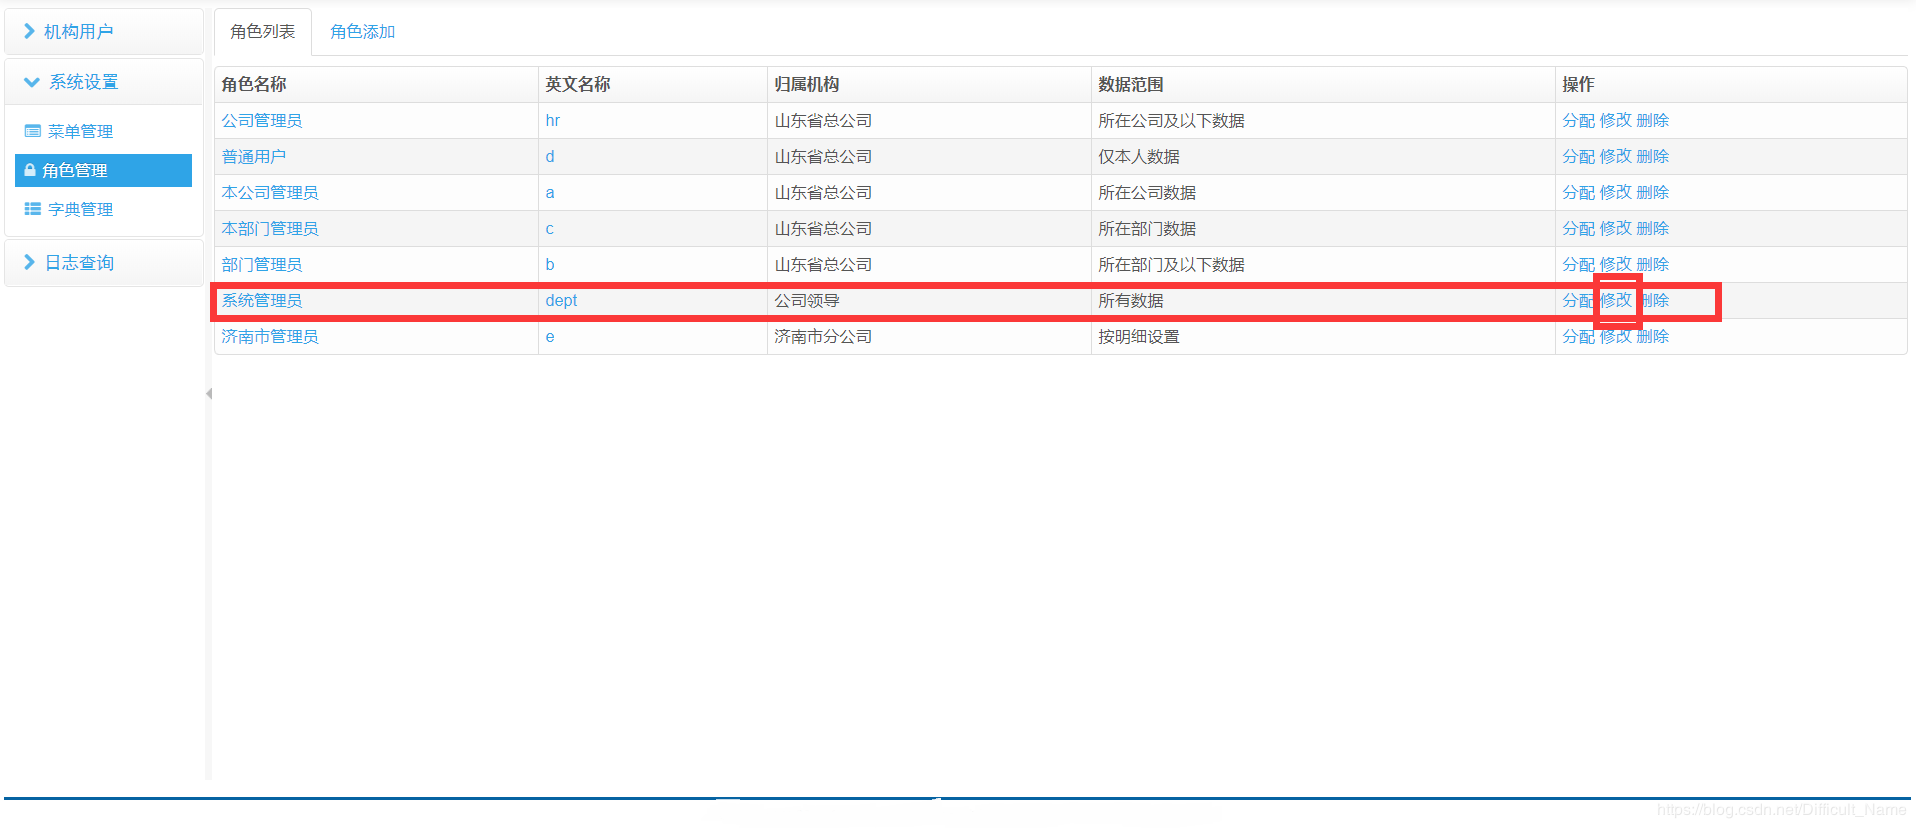Open the 系统管理员 role link
The height and width of the screenshot is (828, 1916).
click(262, 300)
